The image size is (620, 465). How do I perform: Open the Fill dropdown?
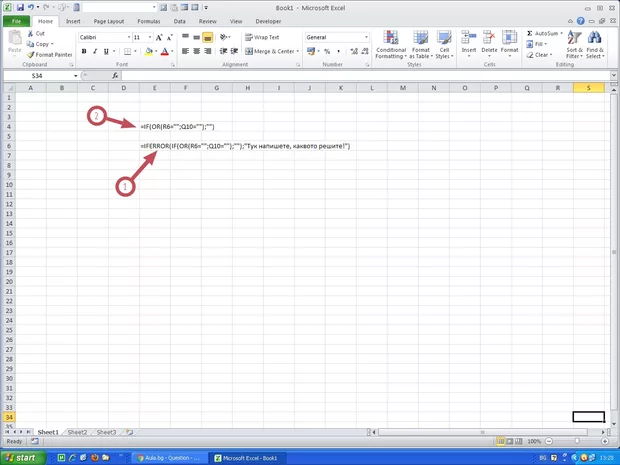[537, 44]
